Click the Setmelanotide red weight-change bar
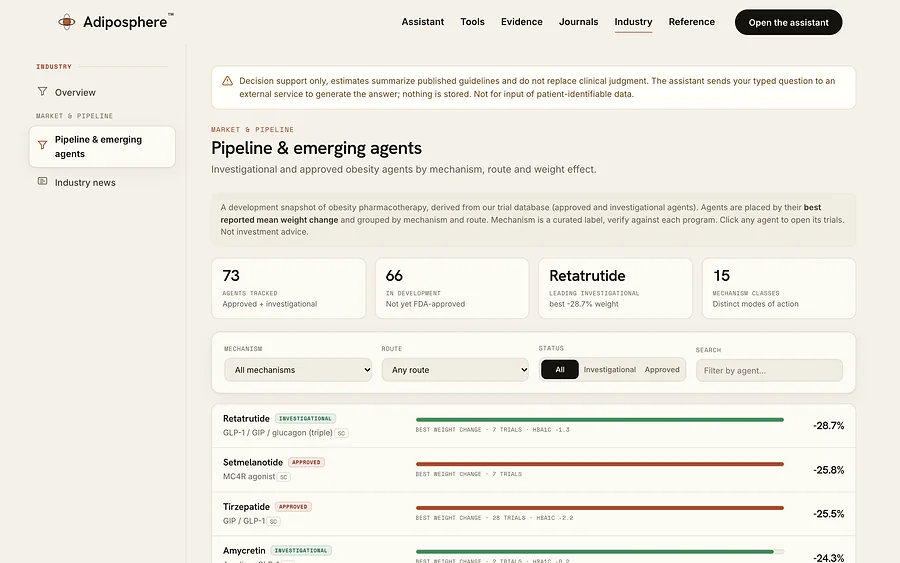 coord(600,464)
